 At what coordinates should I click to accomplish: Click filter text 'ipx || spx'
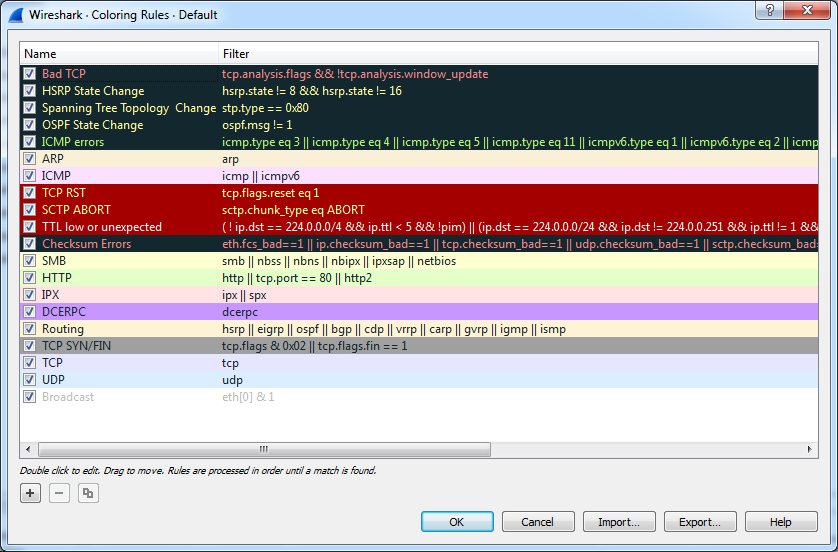[x=244, y=295]
